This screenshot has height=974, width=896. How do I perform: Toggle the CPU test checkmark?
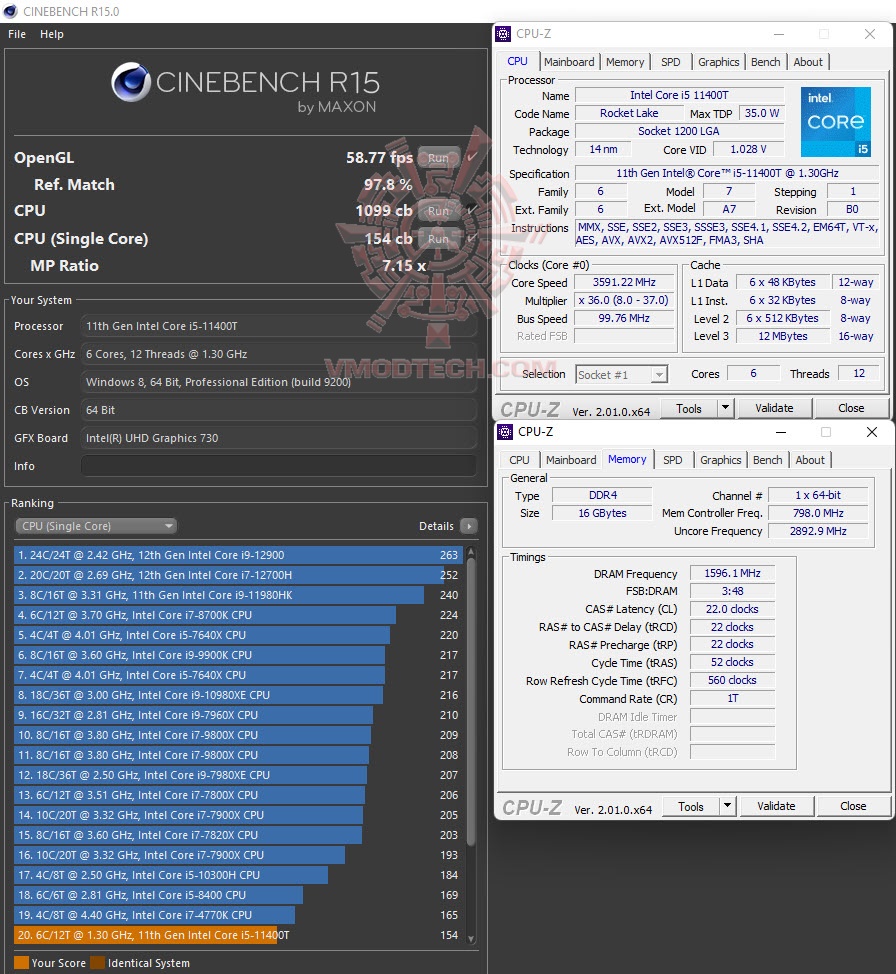(x=472, y=211)
